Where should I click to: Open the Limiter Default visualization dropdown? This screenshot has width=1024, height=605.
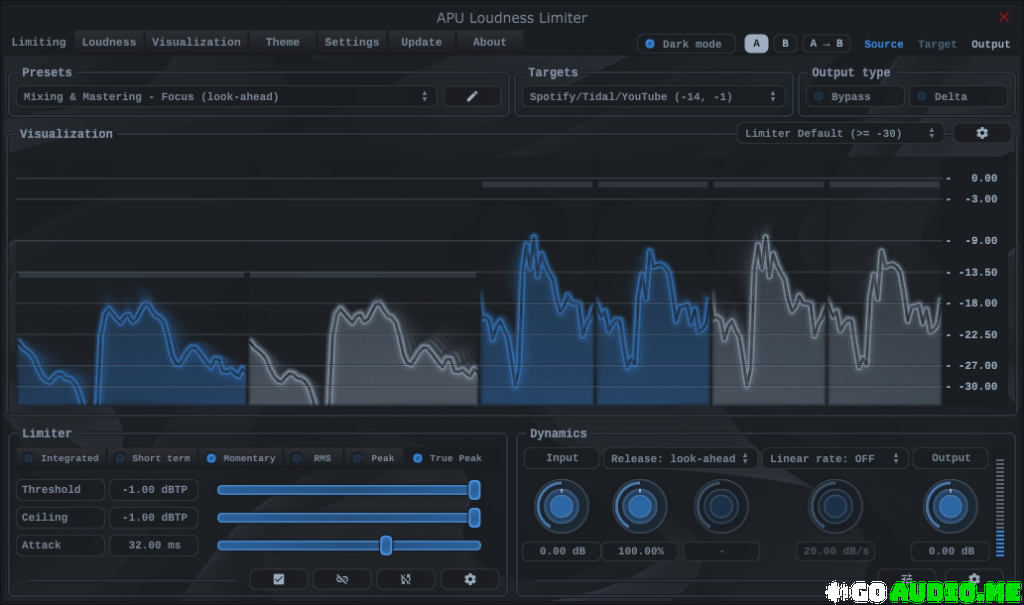tap(840, 132)
